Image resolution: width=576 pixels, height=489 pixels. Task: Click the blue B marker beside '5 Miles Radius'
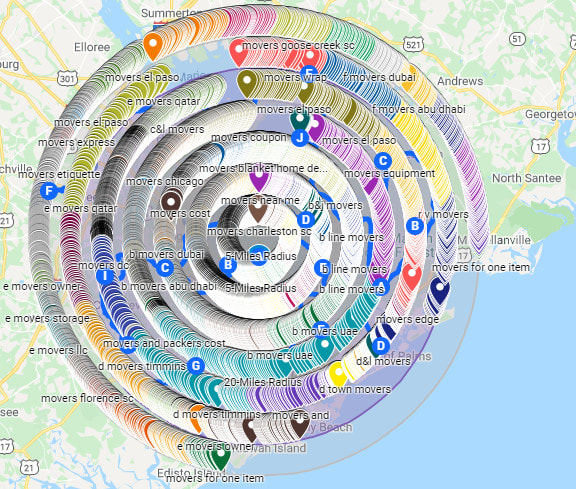coord(228,265)
